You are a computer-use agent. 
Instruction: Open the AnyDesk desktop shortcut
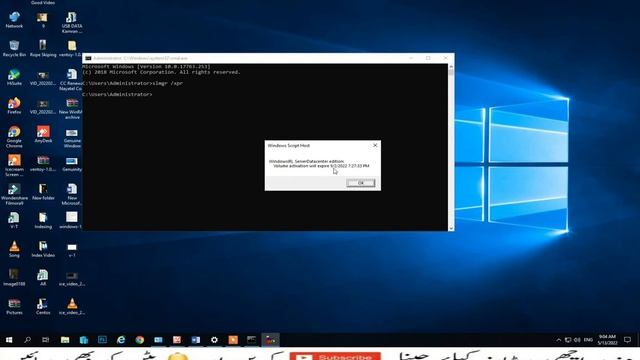[43, 134]
